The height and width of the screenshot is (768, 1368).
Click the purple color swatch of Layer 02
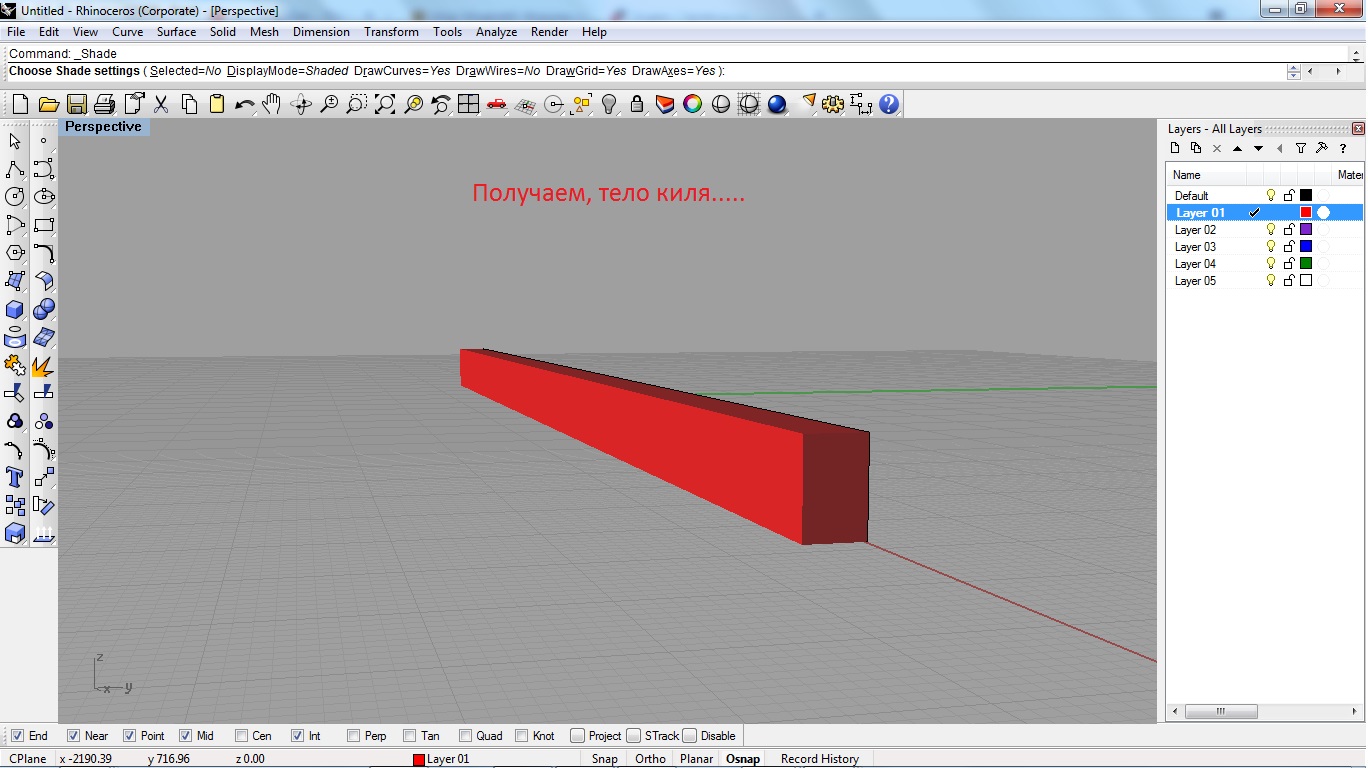click(1305, 230)
